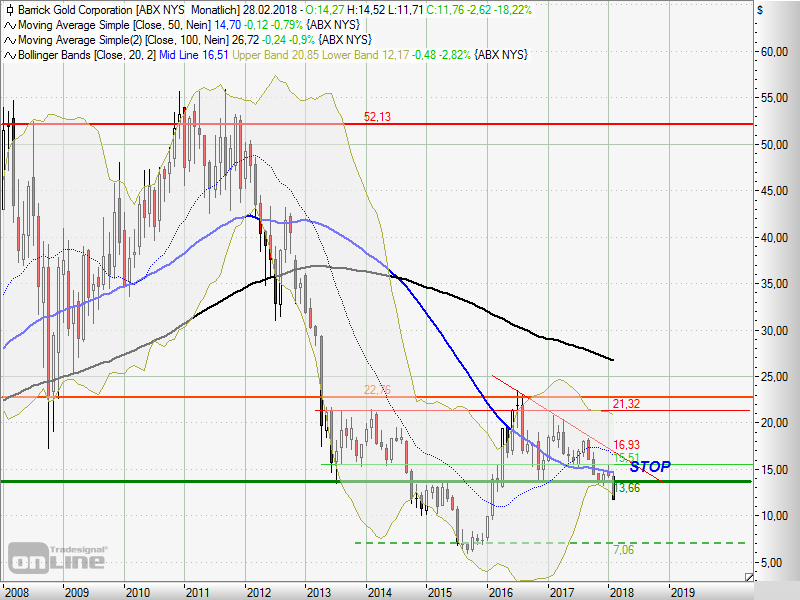The height and width of the screenshot is (600, 800).
Task: Click the date 28.02.2018 in header
Action: (270, 10)
